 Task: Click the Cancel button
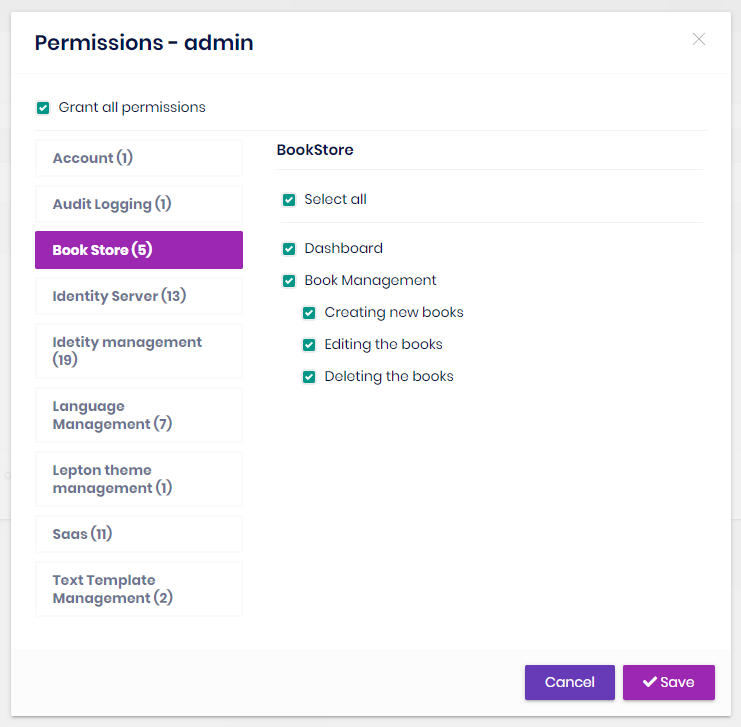click(569, 682)
